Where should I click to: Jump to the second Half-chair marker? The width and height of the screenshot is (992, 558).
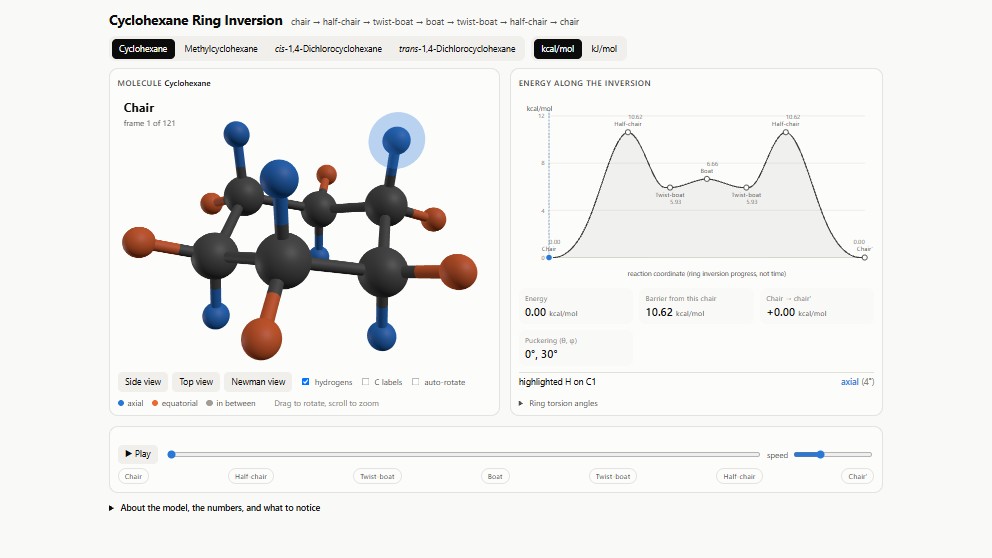click(x=739, y=476)
